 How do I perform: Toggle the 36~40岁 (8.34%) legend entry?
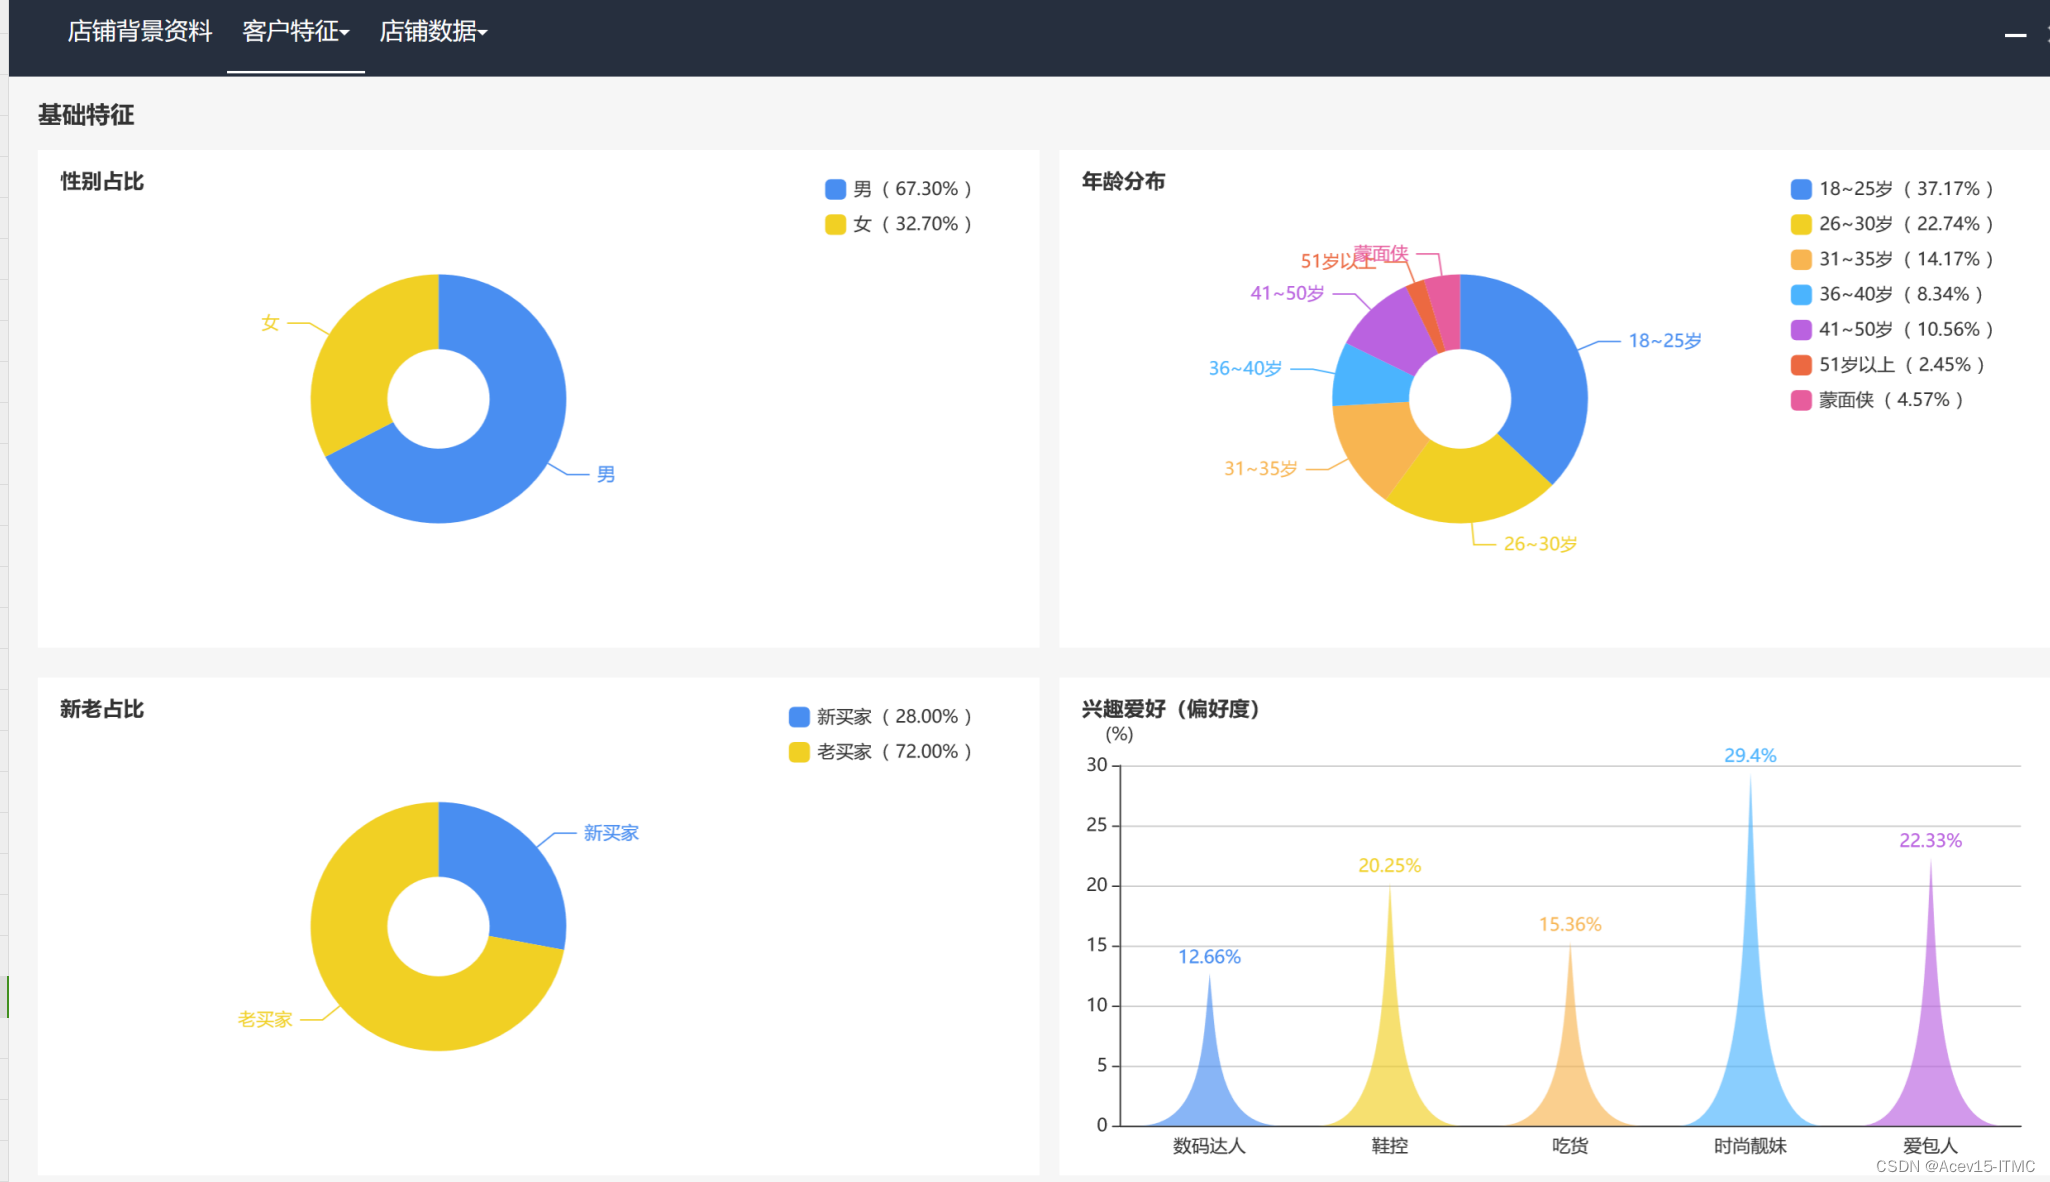click(x=1887, y=294)
